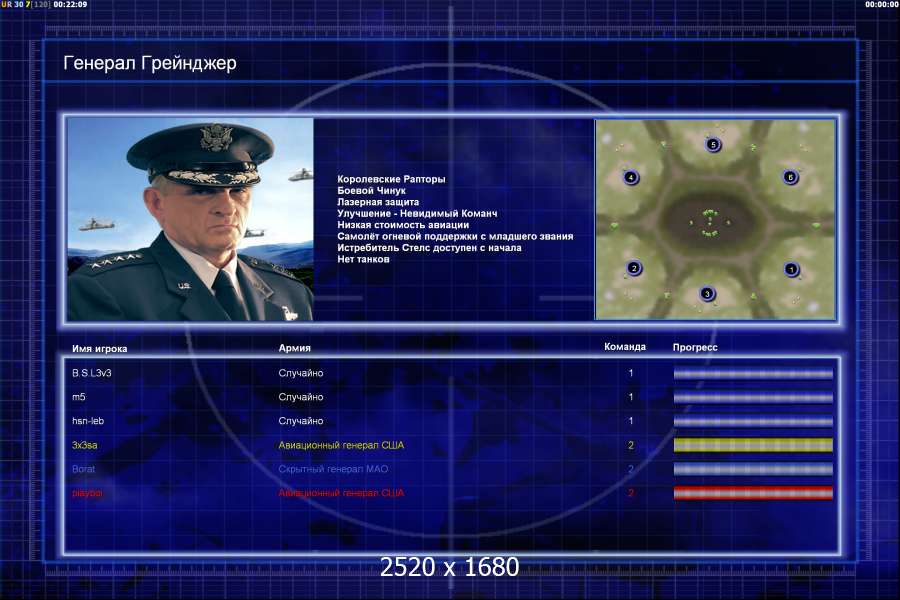Image resolution: width=900 pixels, height=600 pixels.
Task: Click yellow team number 2 in 3x3sa row
Action: (x=631, y=445)
